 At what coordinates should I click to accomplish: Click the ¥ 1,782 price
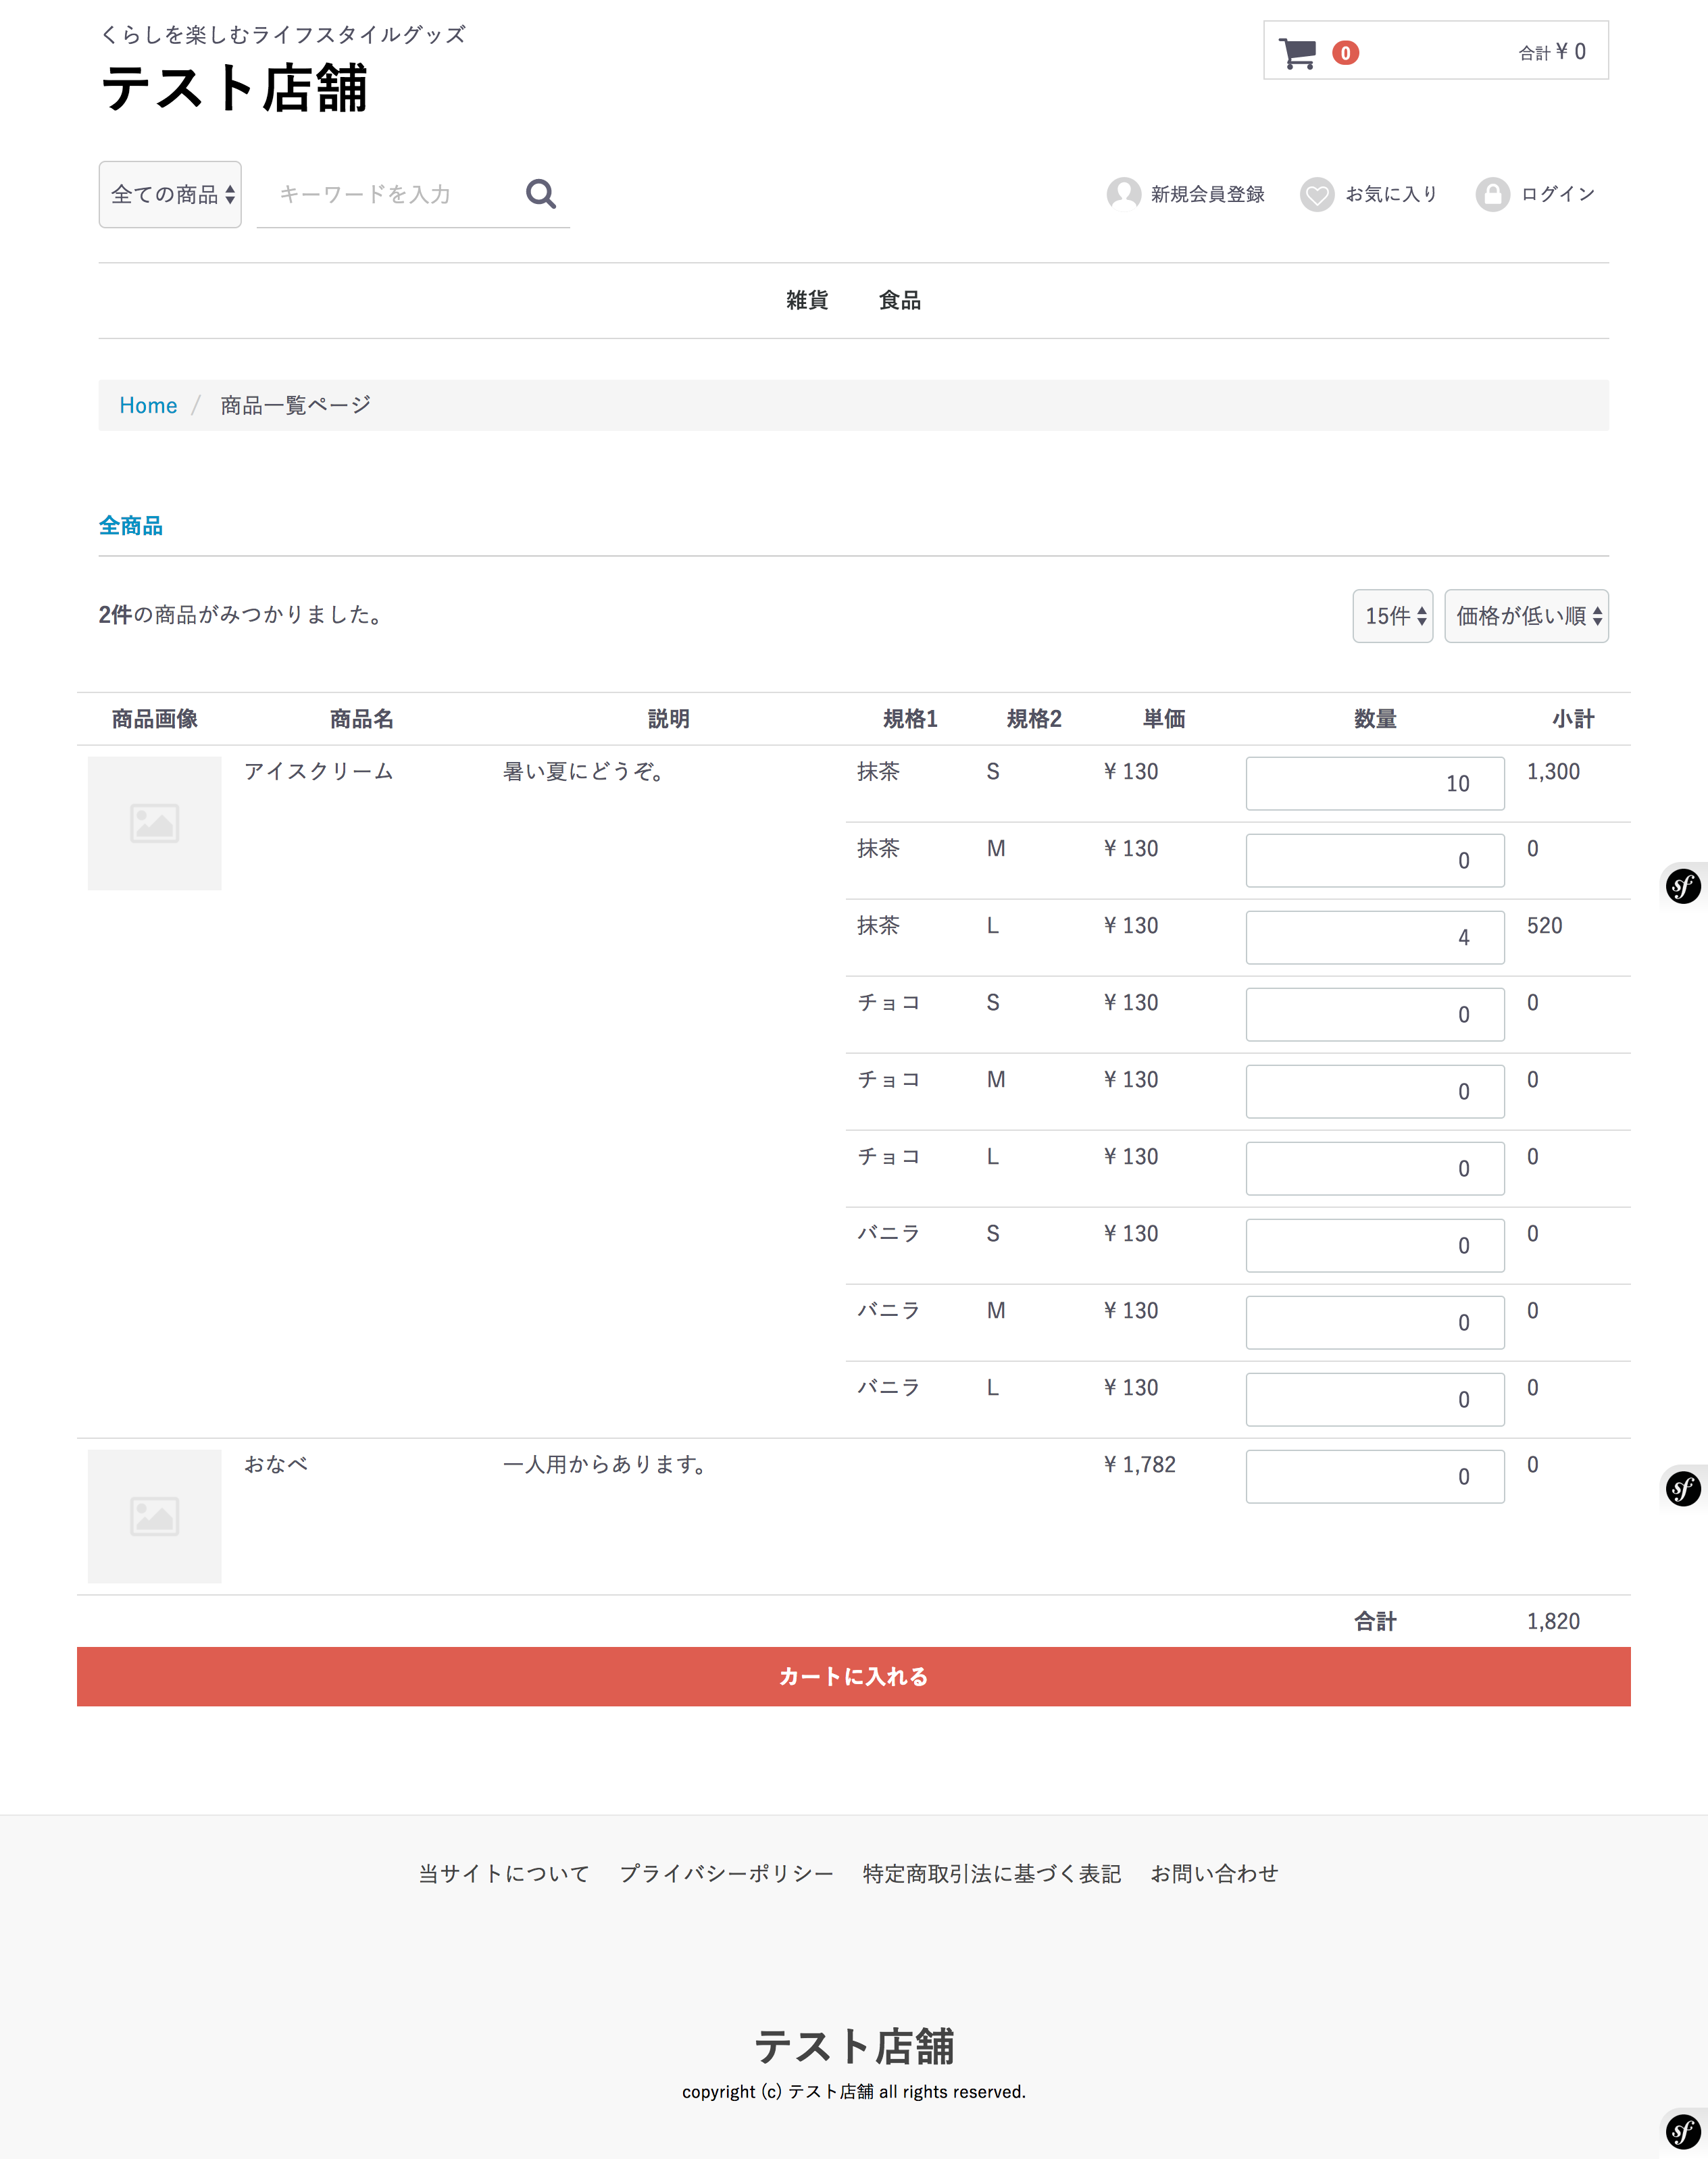coord(1139,1464)
